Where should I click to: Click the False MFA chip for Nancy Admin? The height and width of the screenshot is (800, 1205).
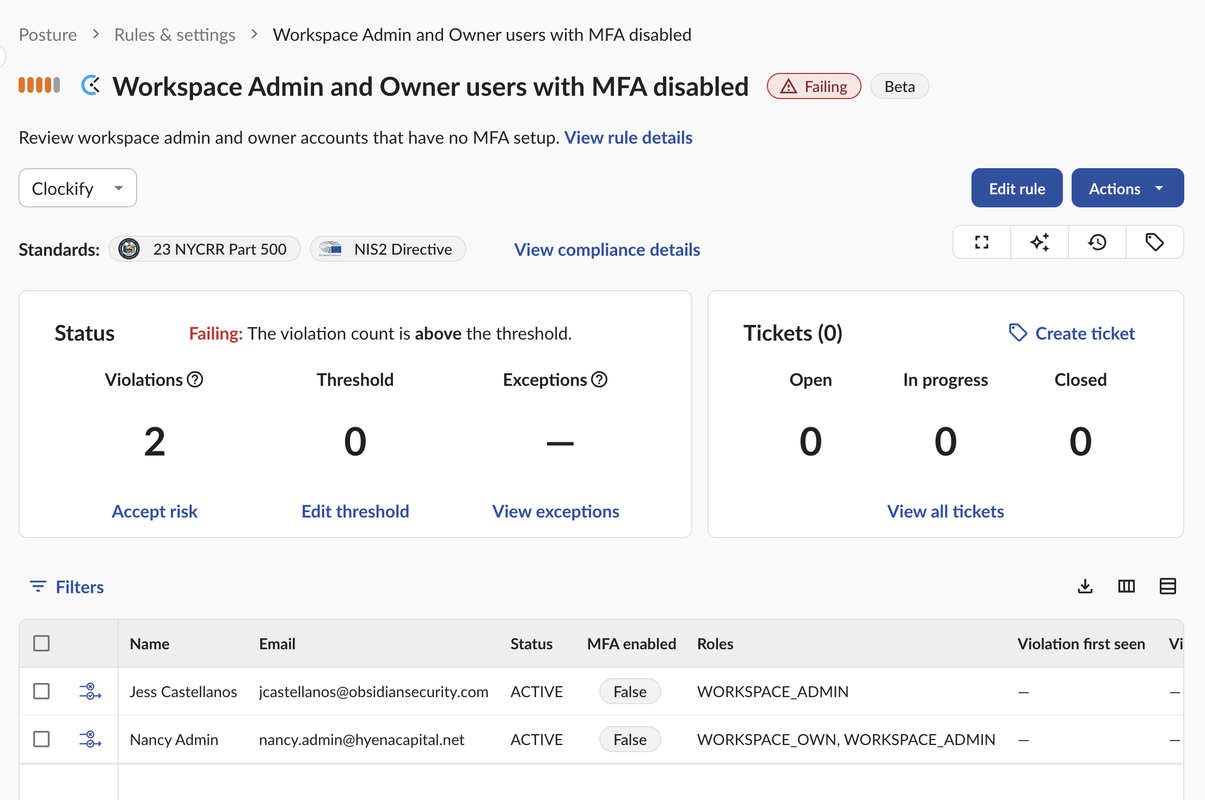pos(630,739)
